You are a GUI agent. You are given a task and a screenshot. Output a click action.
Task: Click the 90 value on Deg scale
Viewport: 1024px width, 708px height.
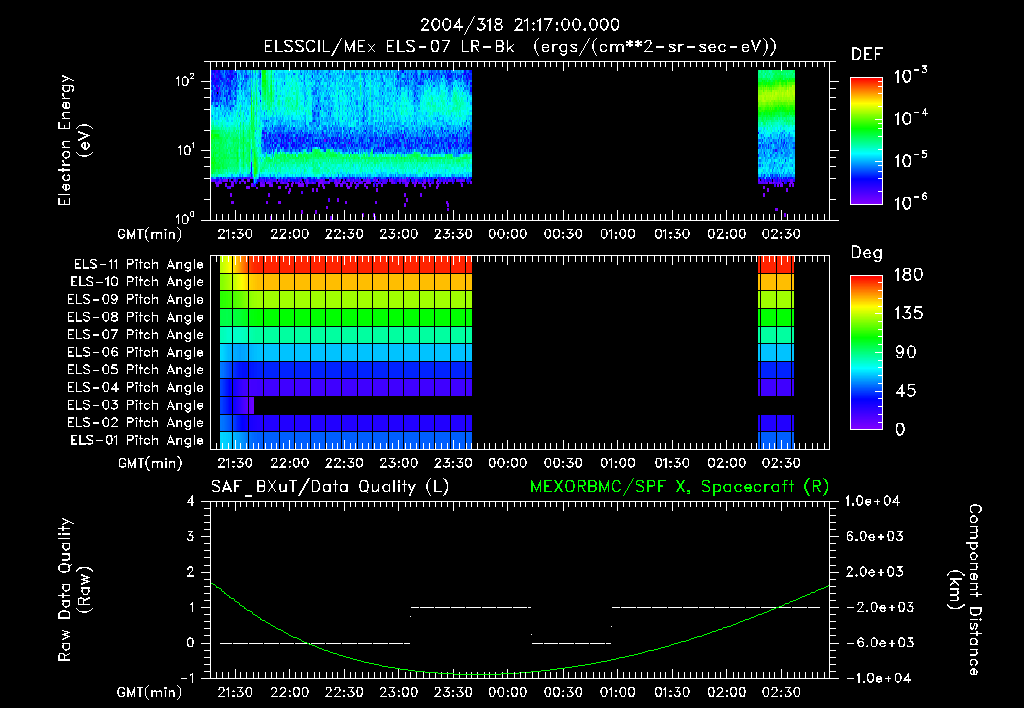pyautogui.click(x=906, y=353)
